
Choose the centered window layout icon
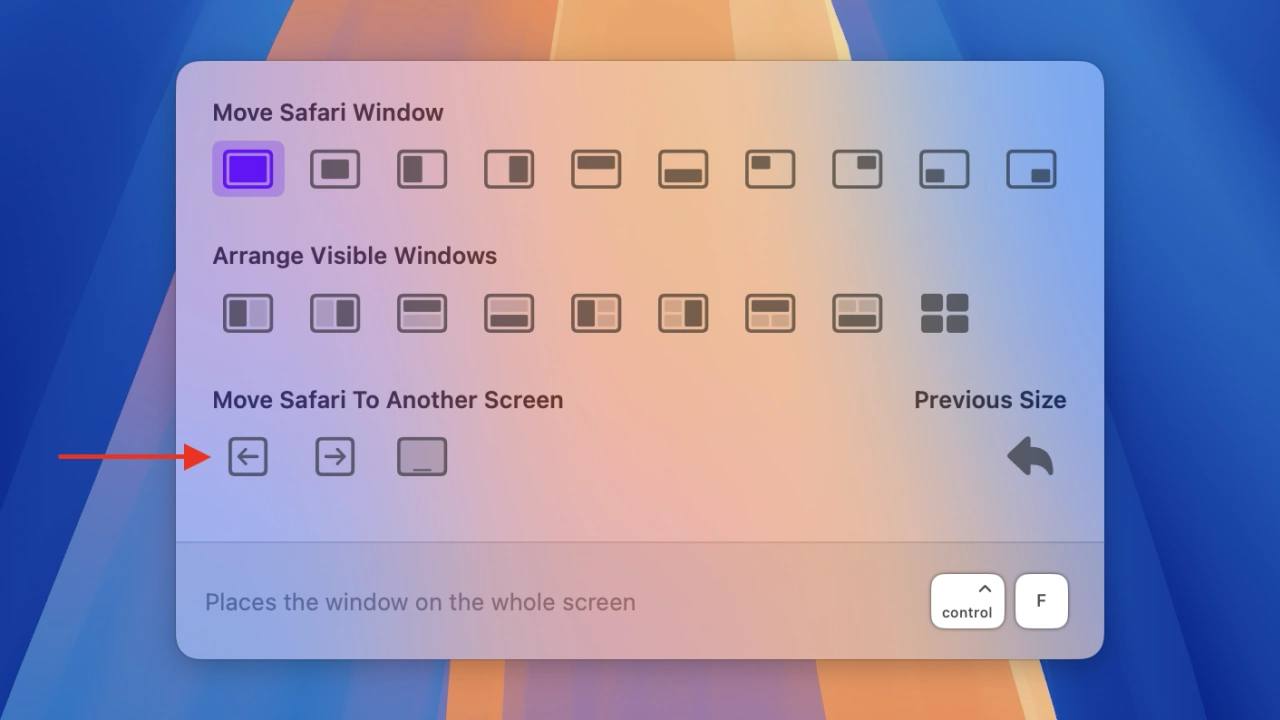pyautogui.click(x=335, y=169)
